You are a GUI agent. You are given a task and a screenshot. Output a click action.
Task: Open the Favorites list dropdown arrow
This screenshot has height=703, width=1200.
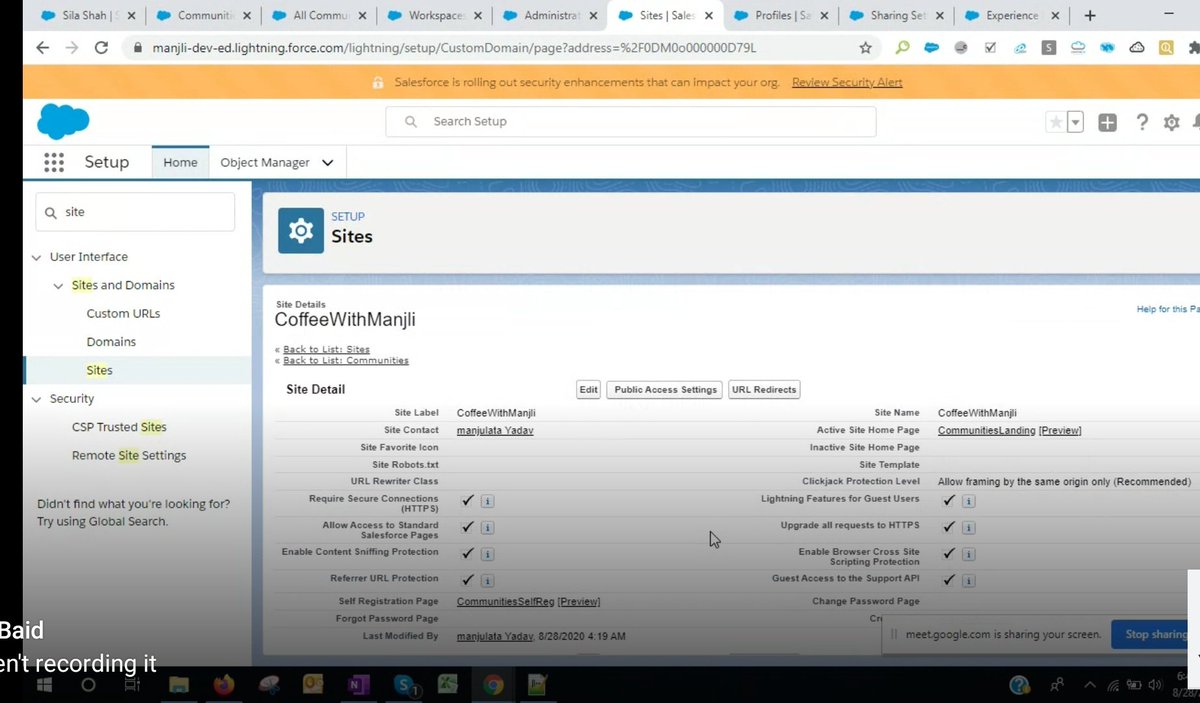(1075, 122)
